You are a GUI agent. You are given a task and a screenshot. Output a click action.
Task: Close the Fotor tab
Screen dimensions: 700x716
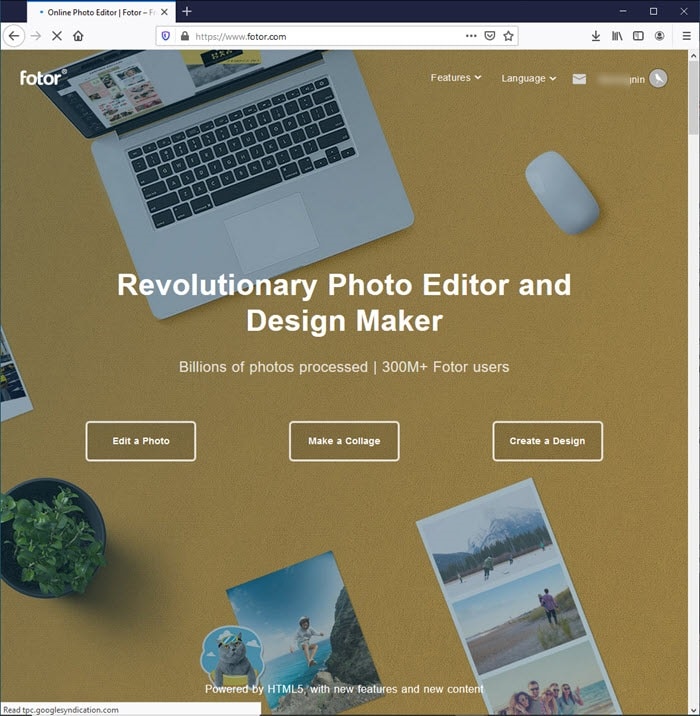(164, 12)
